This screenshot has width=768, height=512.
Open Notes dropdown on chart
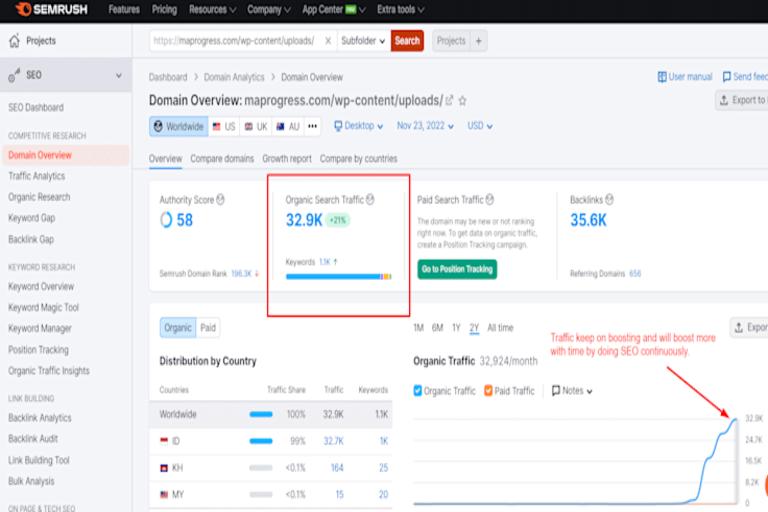(572, 390)
